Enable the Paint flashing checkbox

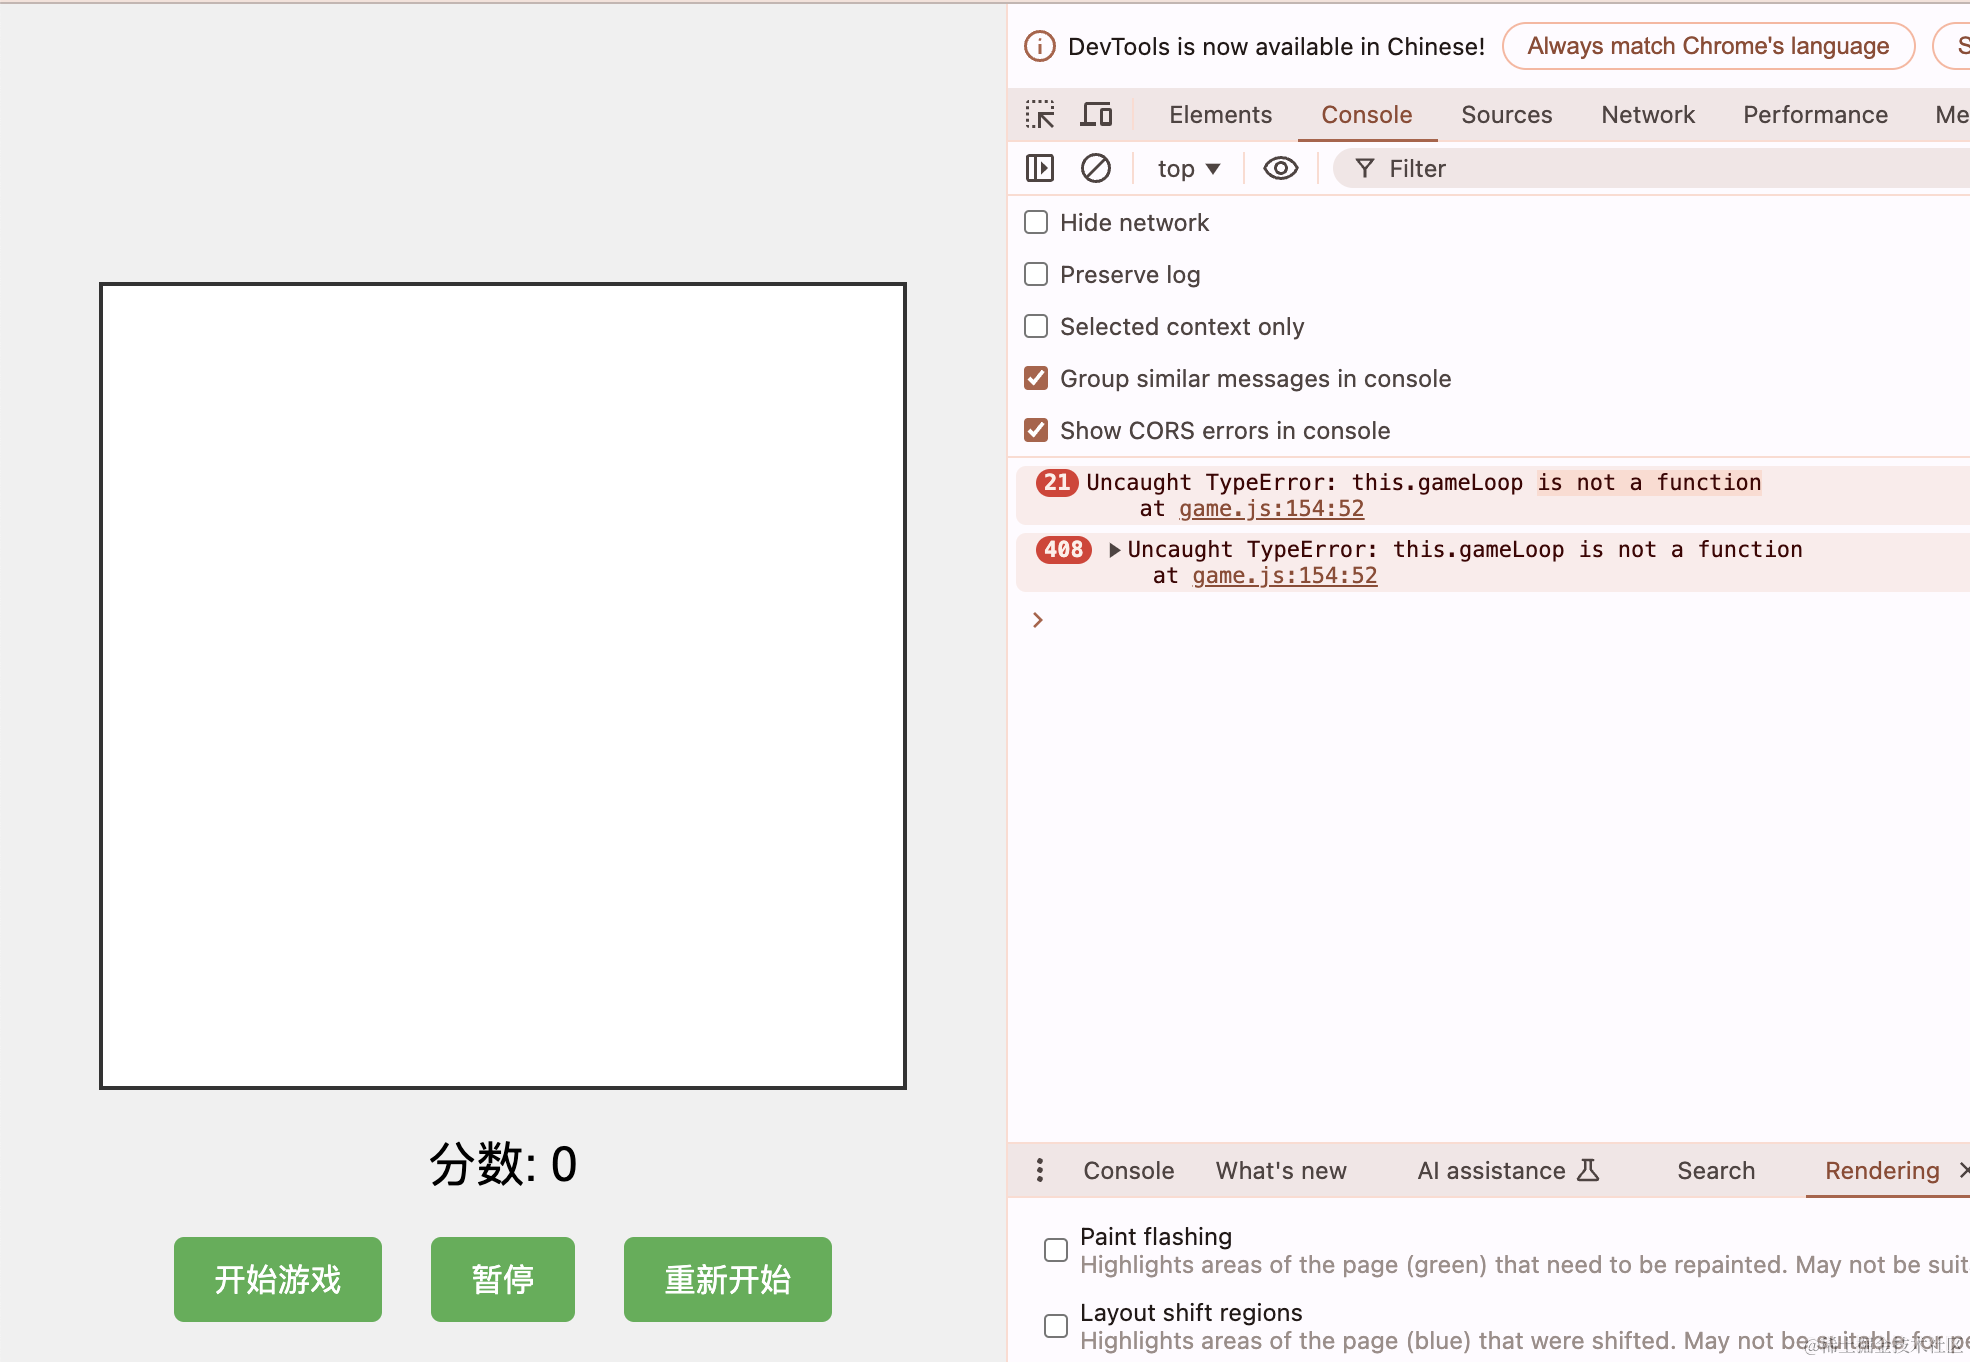click(x=1056, y=1250)
